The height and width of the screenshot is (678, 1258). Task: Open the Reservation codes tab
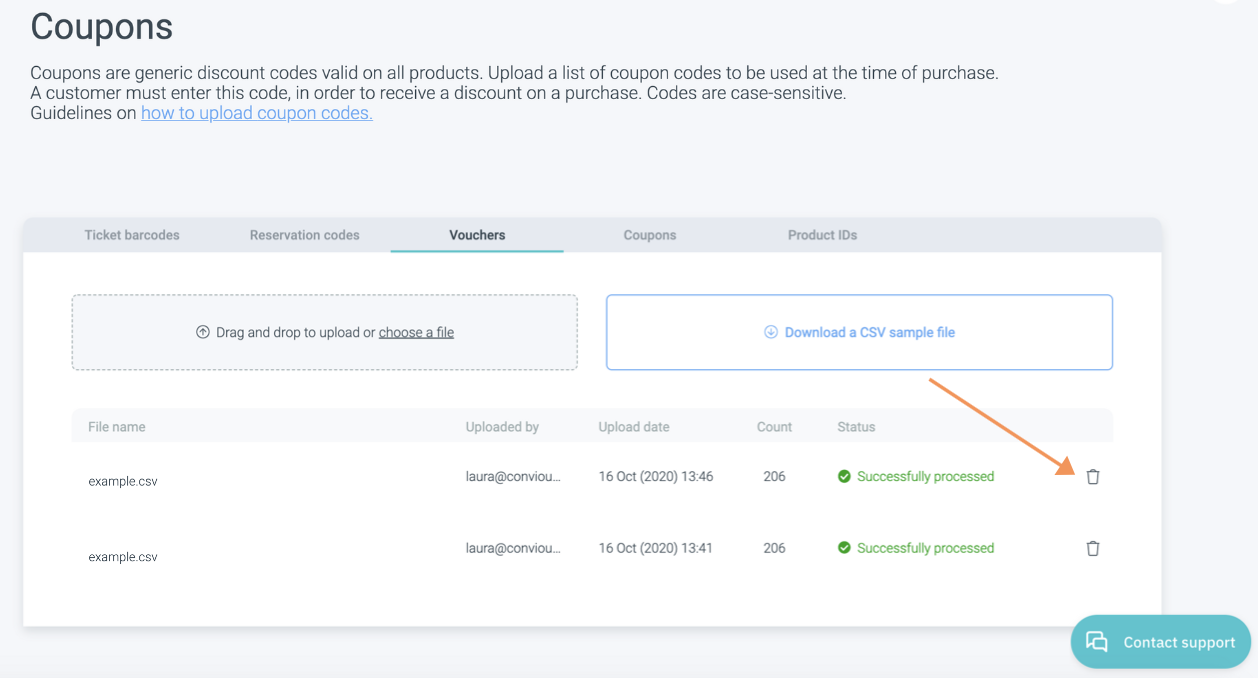[305, 235]
